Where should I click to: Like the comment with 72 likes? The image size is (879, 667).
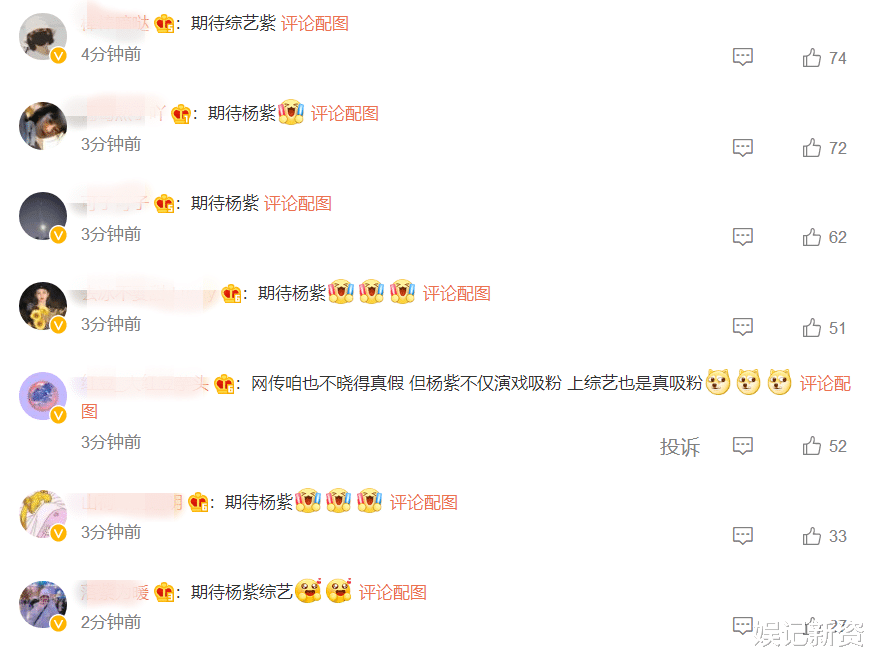tap(811, 147)
